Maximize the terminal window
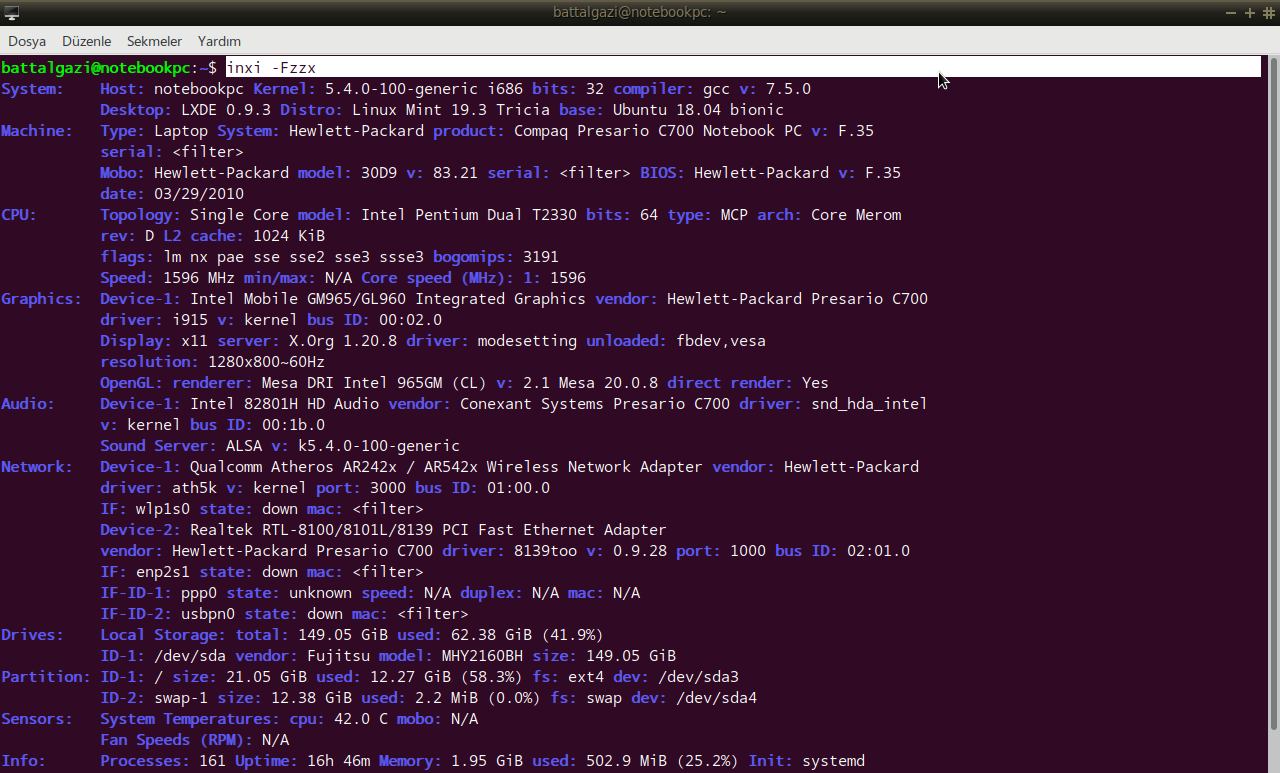 tap(1250, 12)
